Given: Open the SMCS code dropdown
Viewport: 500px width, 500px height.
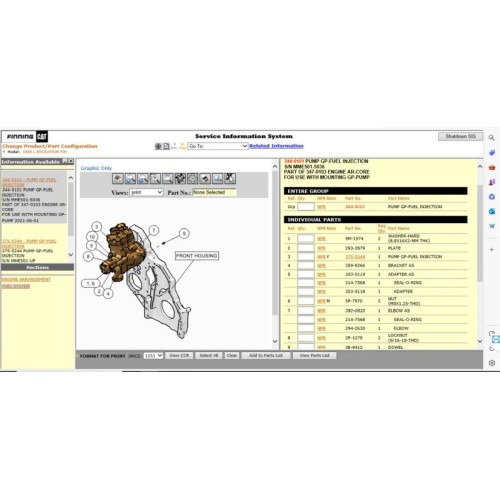Looking at the screenshot, I should [153, 356].
